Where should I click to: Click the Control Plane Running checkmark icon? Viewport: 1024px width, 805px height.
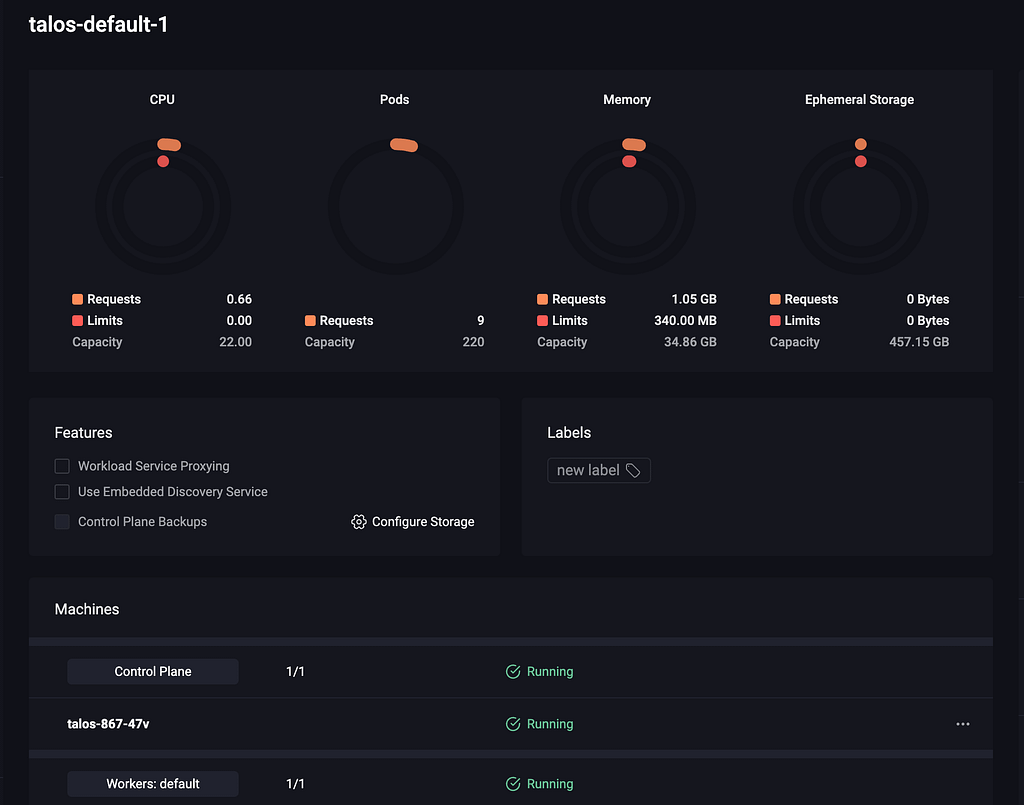(513, 672)
